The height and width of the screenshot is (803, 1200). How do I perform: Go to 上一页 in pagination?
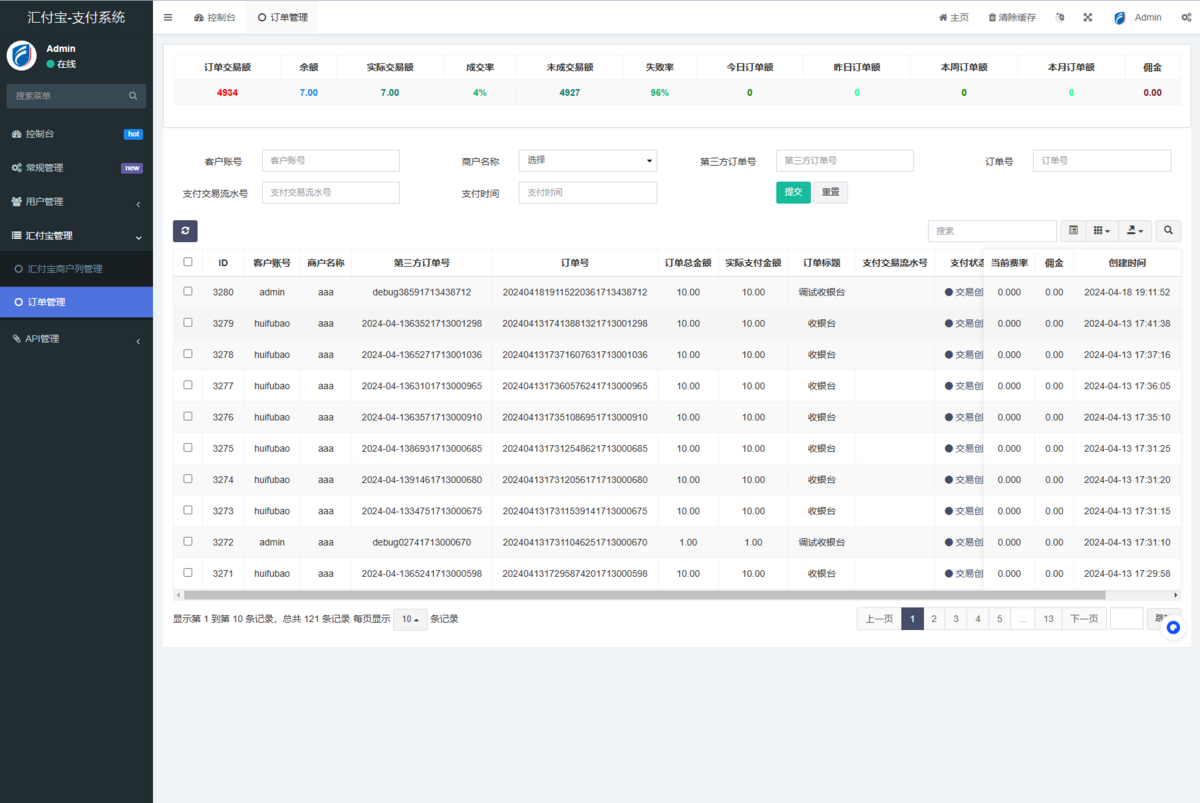pyautogui.click(x=879, y=619)
